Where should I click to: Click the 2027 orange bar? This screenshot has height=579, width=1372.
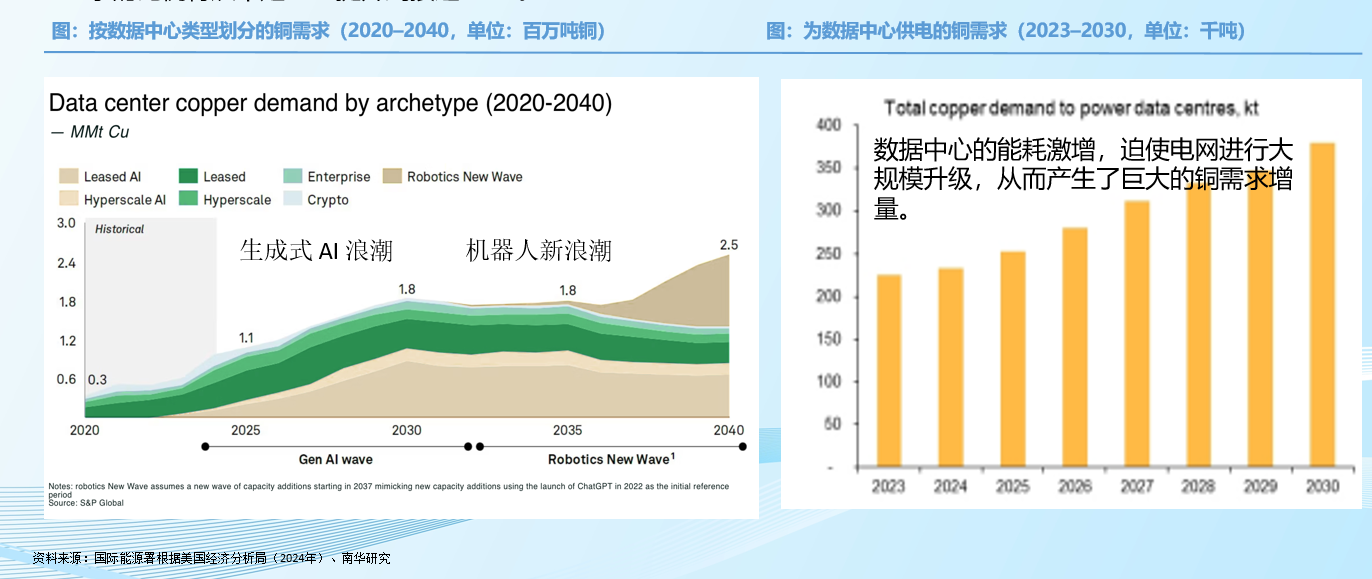(x=1136, y=333)
